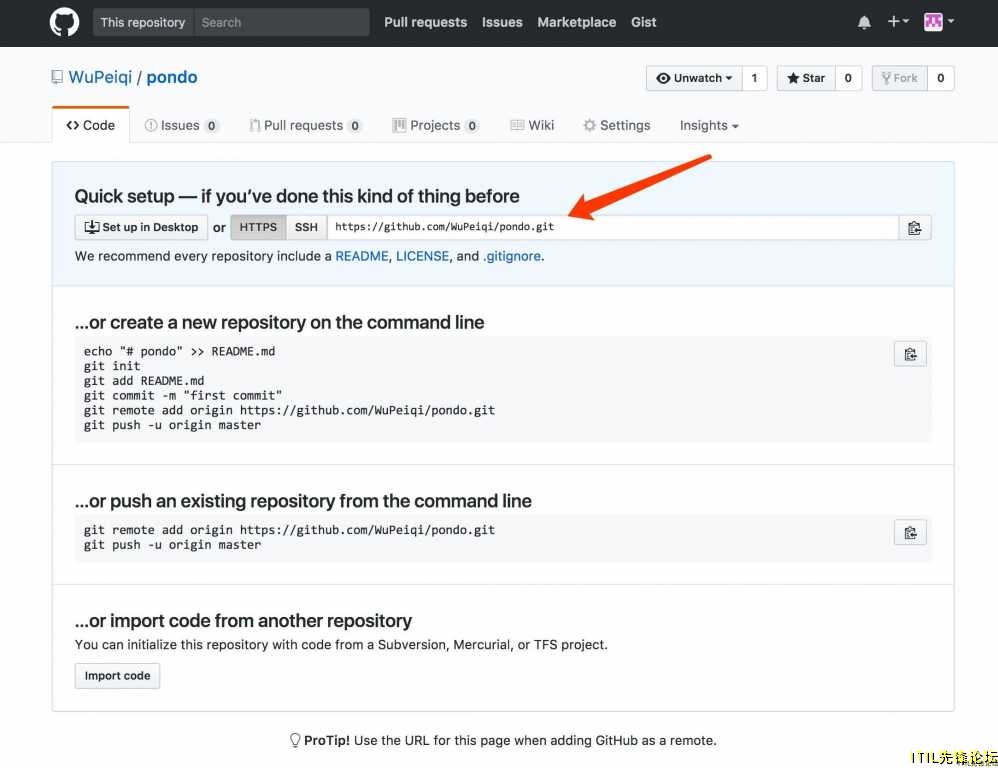998x768 pixels.
Task: Star the pondo repository
Action: click(806, 78)
